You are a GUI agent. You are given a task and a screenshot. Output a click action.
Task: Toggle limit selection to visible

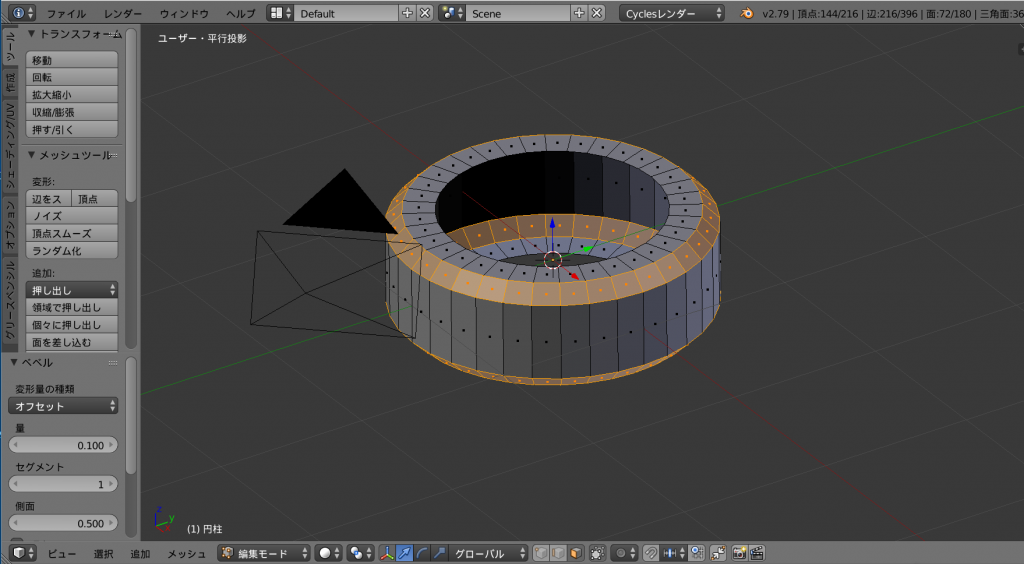coord(598,553)
